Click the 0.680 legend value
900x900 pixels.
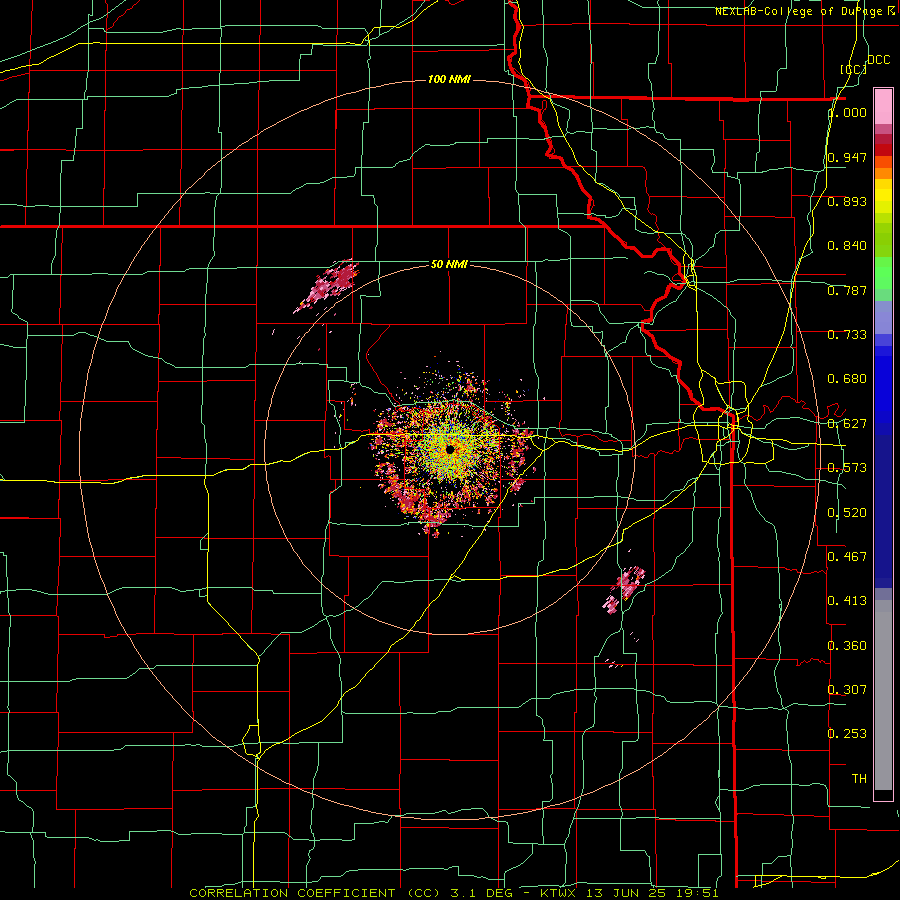[847, 379]
